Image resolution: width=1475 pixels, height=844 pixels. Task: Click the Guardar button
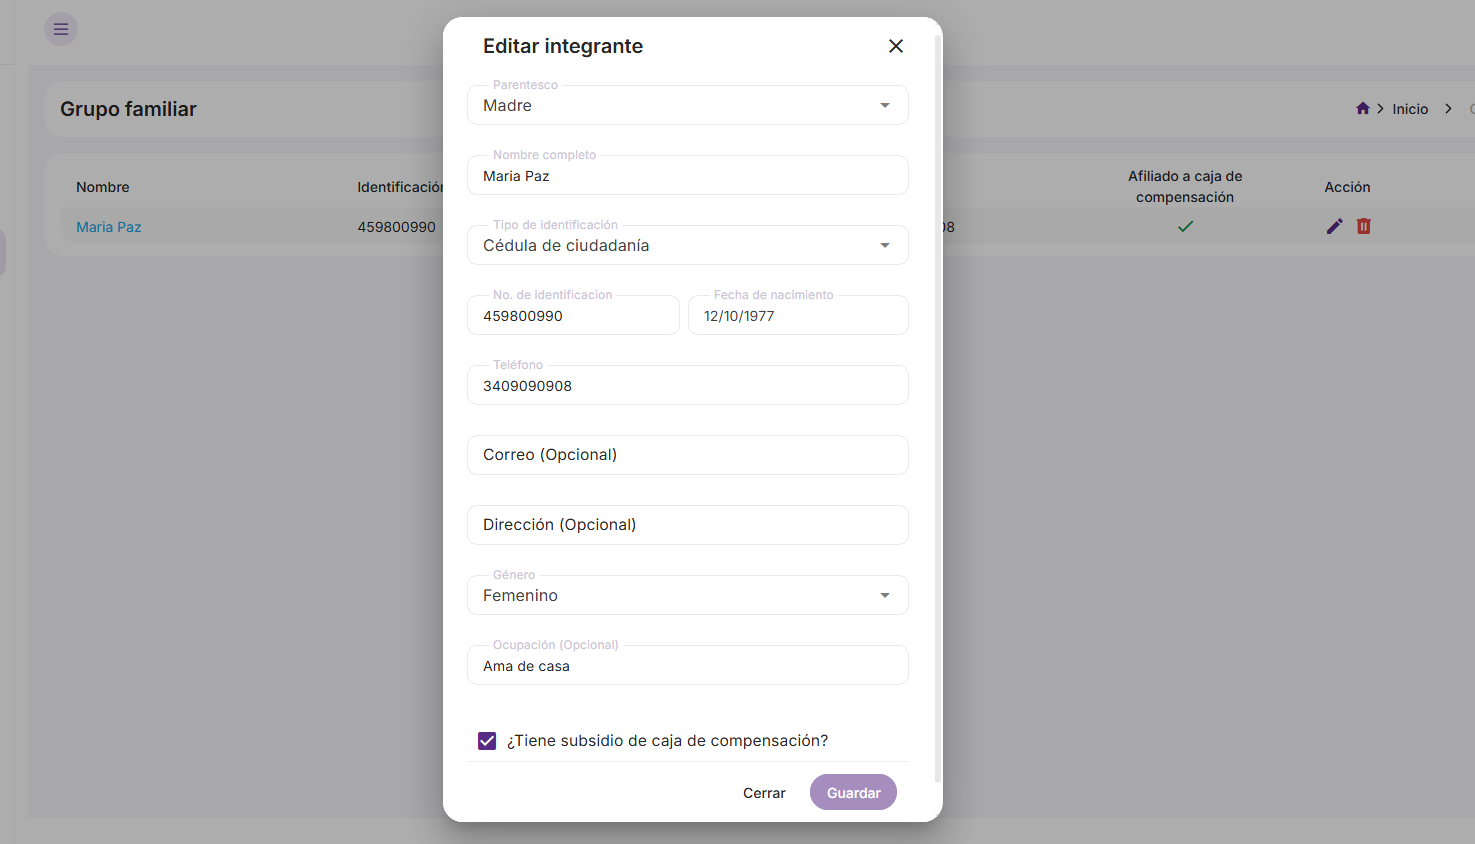coord(853,793)
